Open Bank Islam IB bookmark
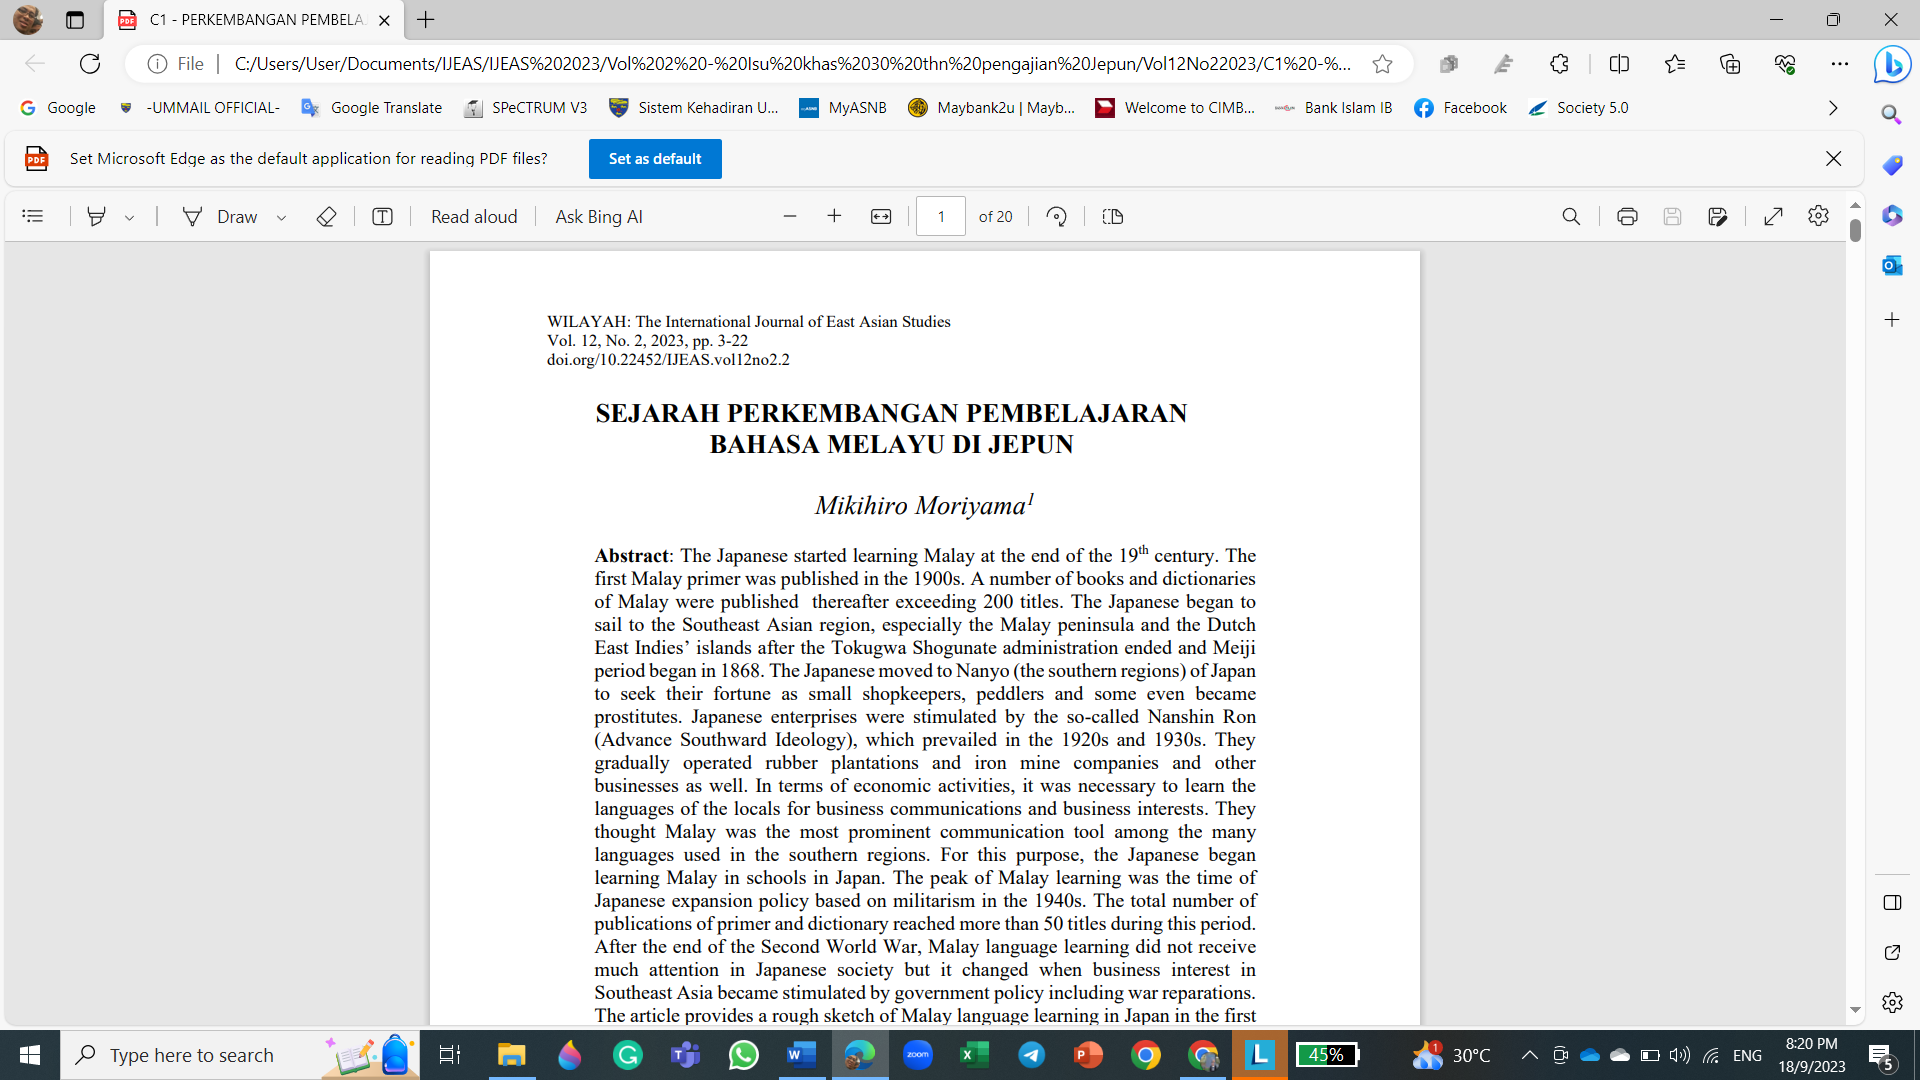The width and height of the screenshot is (1920, 1080). click(1333, 108)
